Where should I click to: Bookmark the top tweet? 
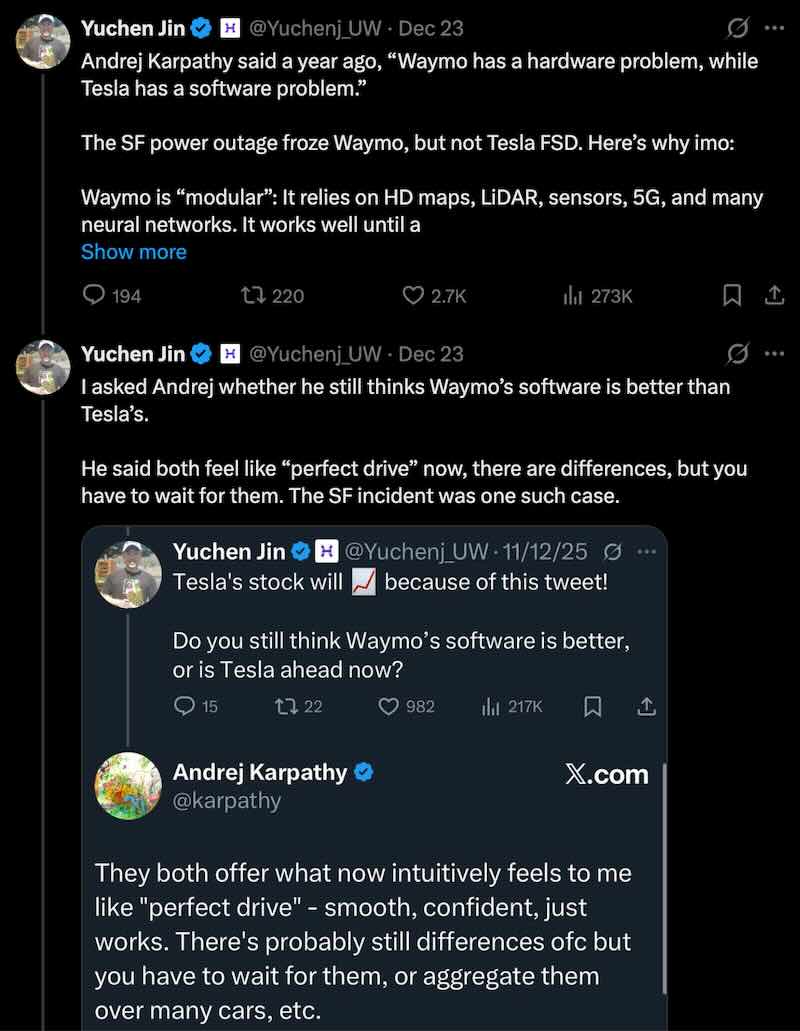click(731, 296)
